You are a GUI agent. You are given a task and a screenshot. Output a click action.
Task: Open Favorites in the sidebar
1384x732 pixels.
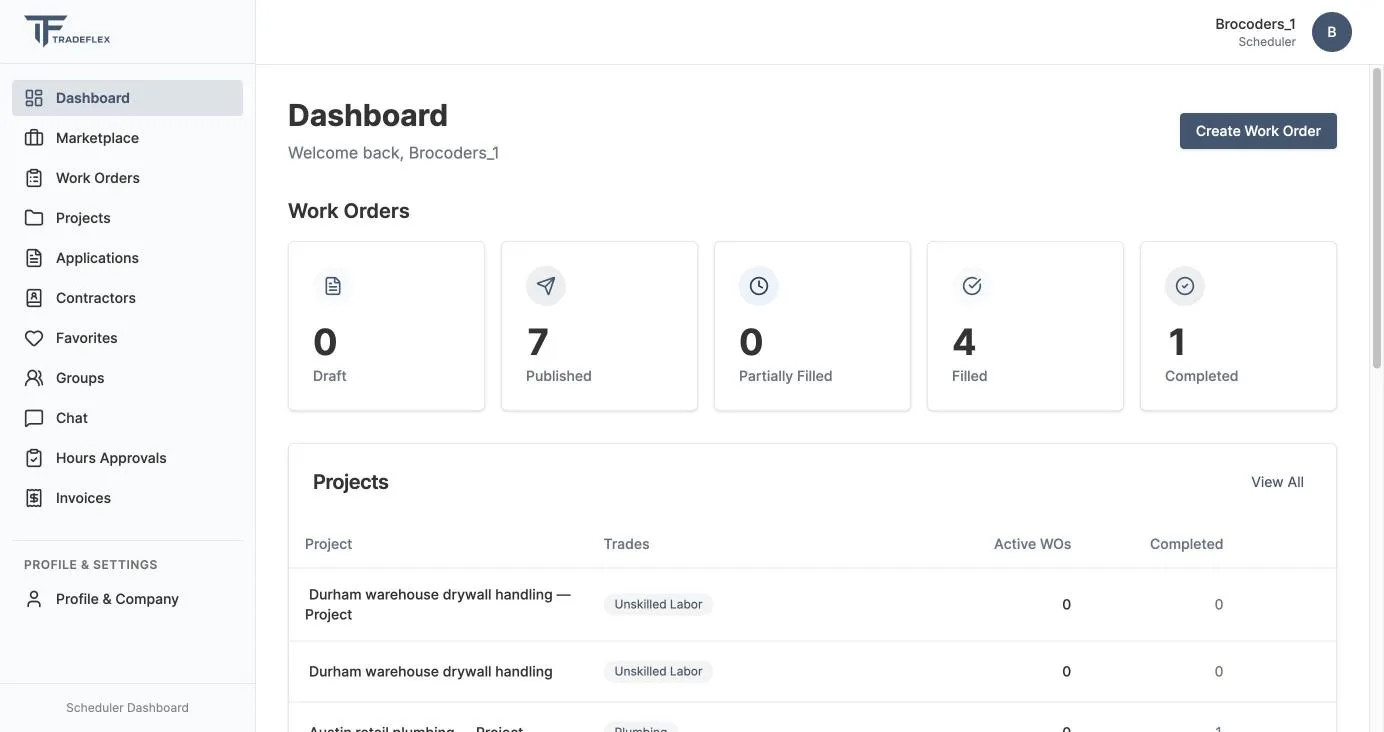127,338
